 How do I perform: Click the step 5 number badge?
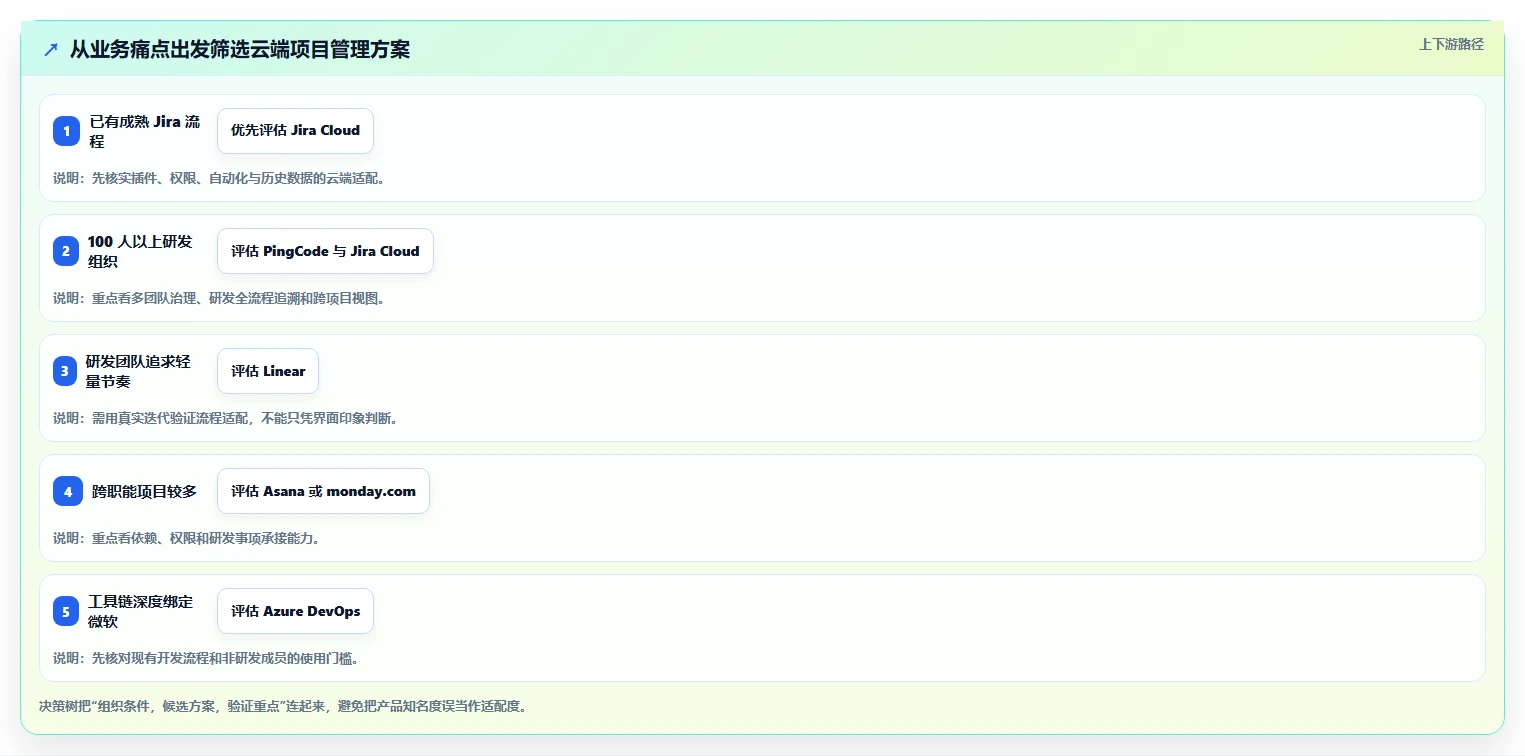coord(66,611)
